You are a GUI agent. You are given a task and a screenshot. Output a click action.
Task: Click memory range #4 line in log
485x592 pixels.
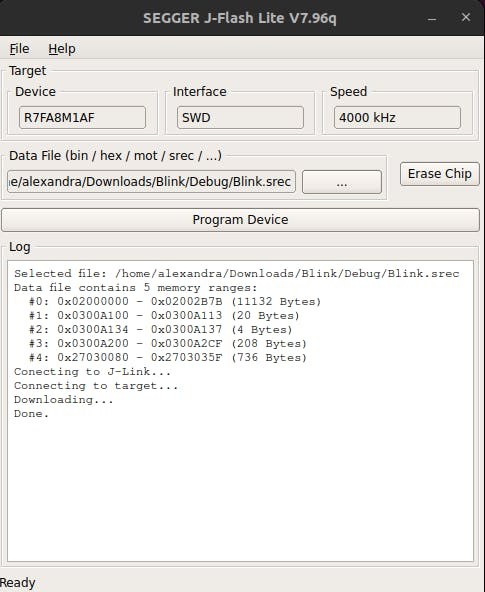pos(168,358)
